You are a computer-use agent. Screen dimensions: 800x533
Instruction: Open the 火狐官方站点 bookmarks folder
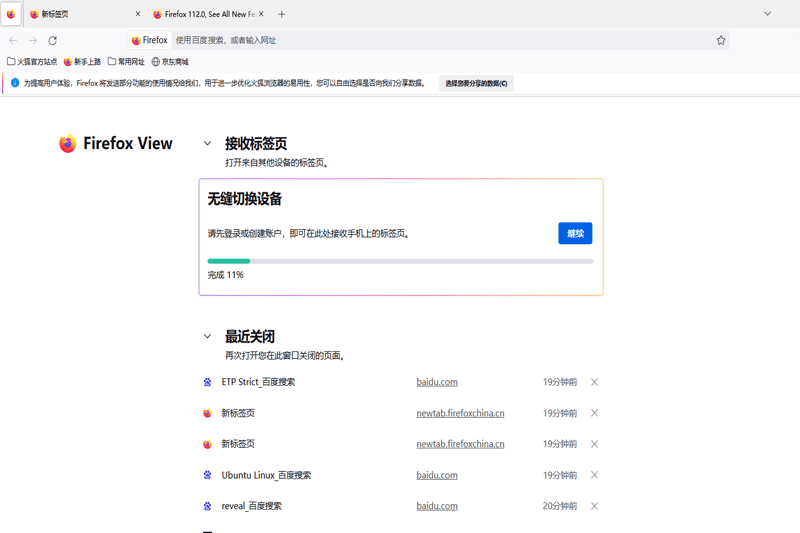pos(32,62)
